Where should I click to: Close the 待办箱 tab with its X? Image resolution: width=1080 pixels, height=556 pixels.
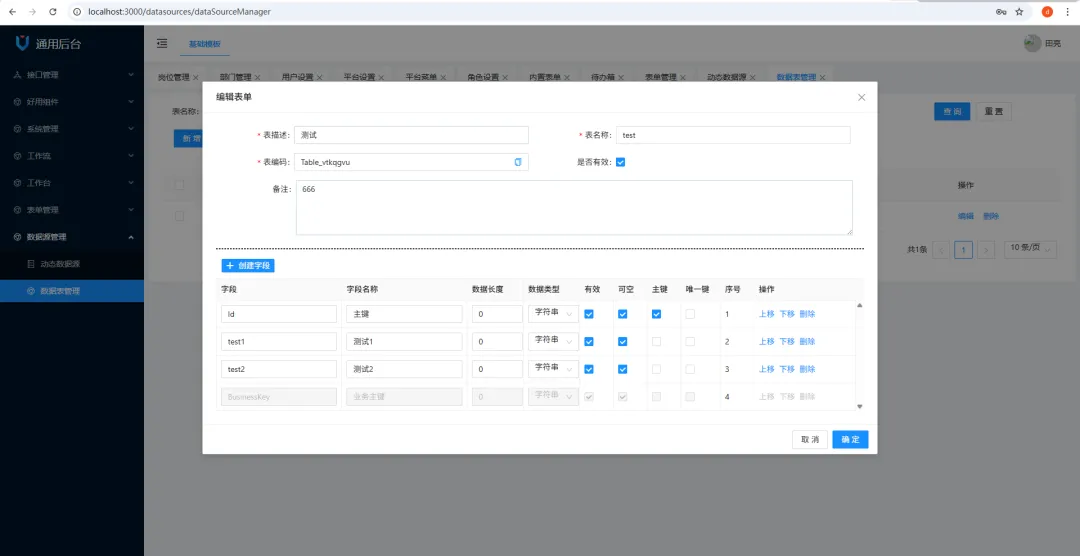620,77
